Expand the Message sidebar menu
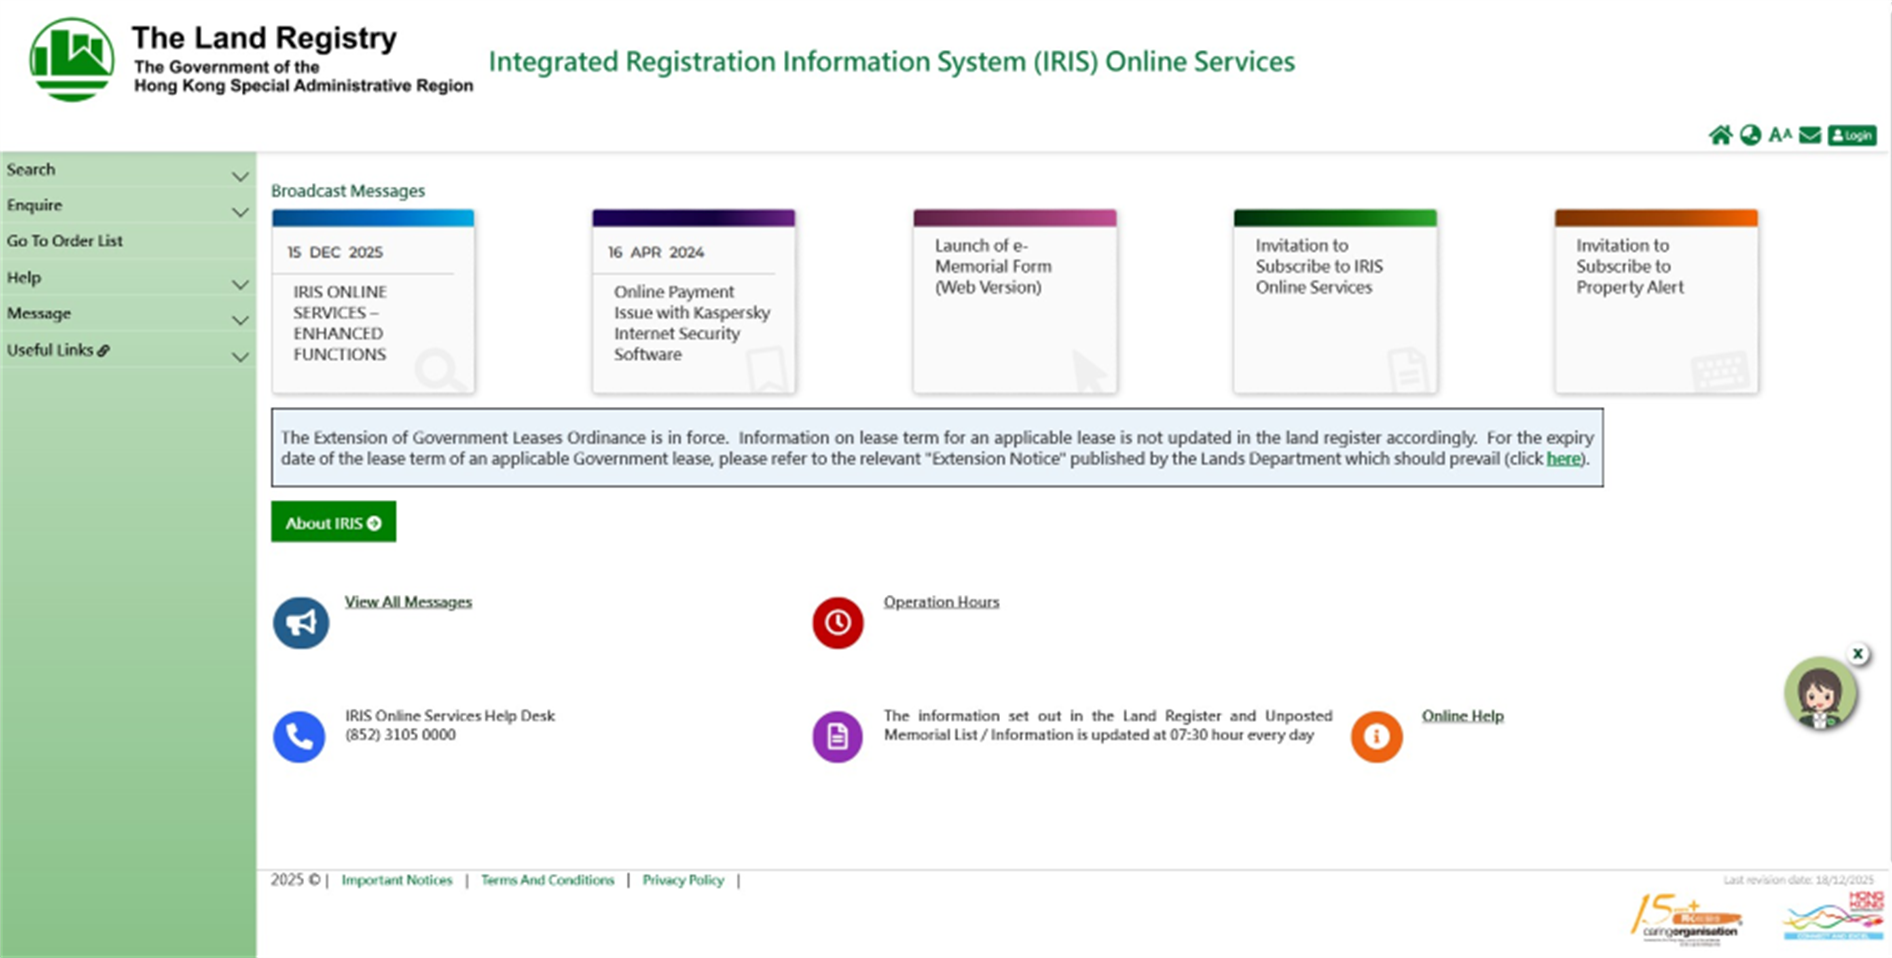This screenshot has height=958, width=1892. 127,314
